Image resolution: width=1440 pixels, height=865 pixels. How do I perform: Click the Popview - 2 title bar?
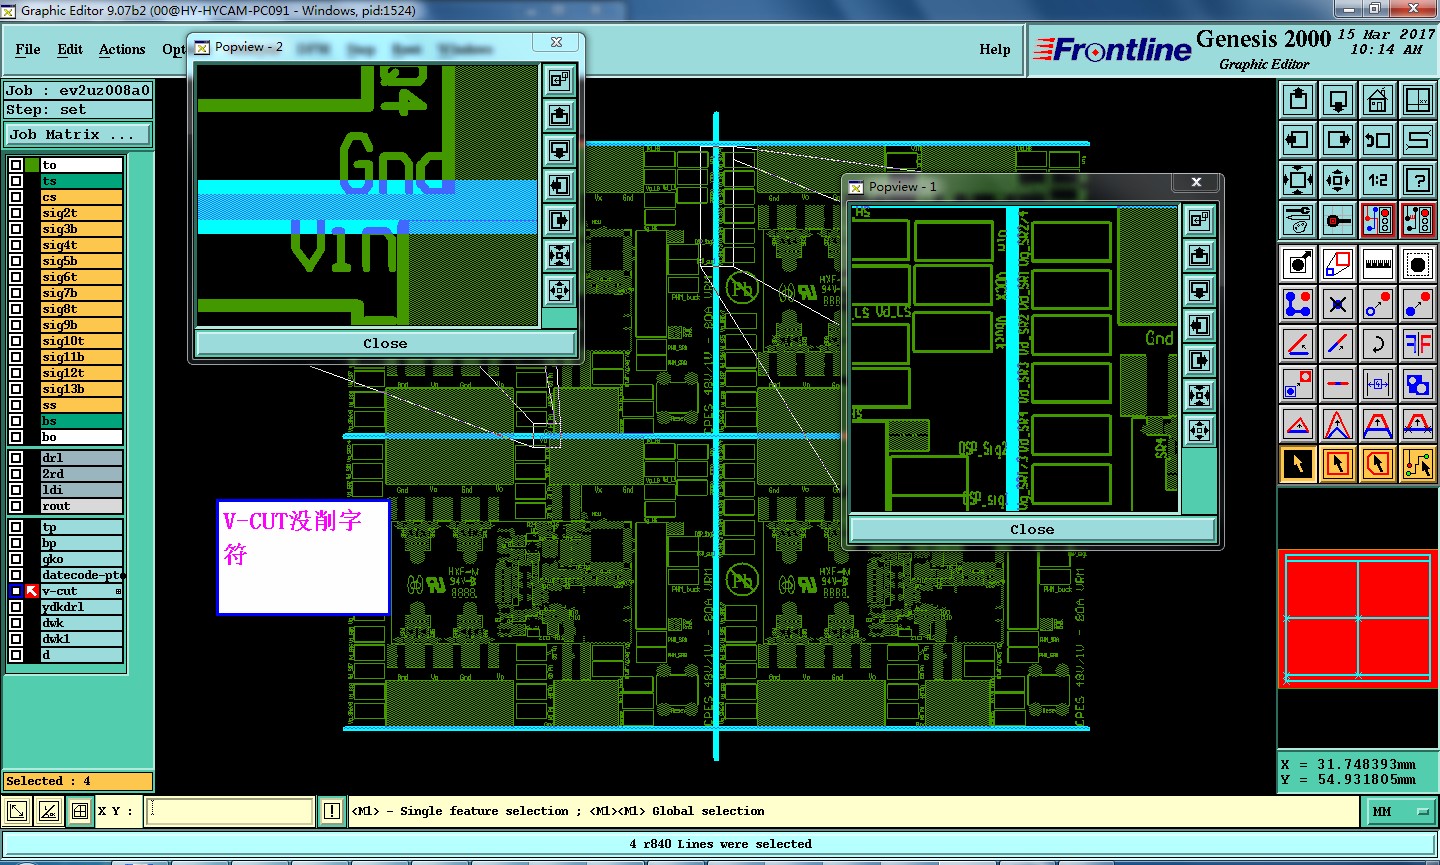385,47
